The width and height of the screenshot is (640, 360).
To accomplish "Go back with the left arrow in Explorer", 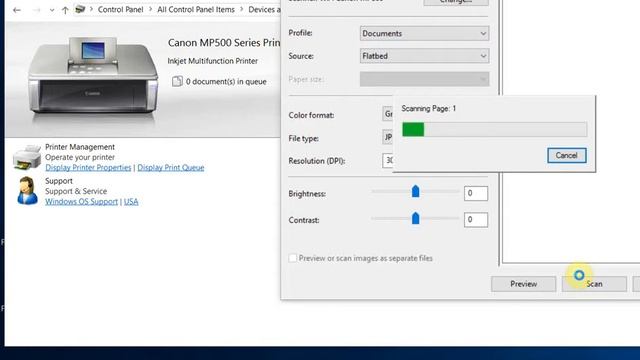I will (16, 10).
